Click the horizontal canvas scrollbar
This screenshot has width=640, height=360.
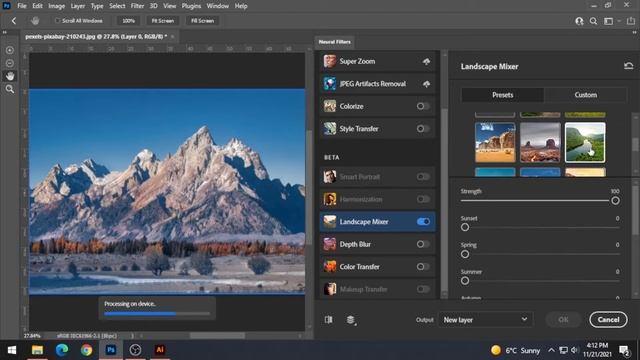click(217, 336)
